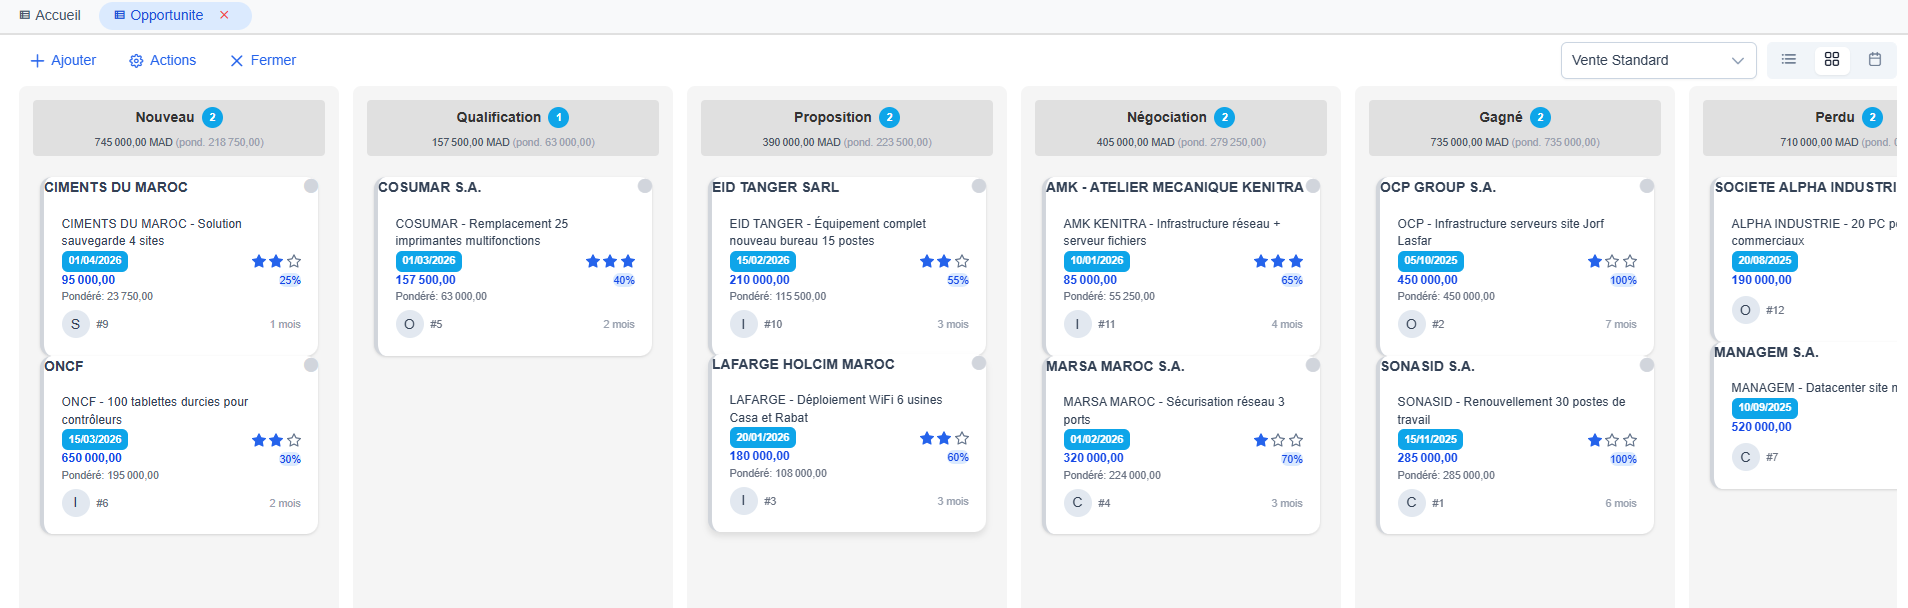Image resolution: width=1908 pixels, height=608 pixels.
Task: Click the S avatar on card #9
Action: [x=76, y=324]
